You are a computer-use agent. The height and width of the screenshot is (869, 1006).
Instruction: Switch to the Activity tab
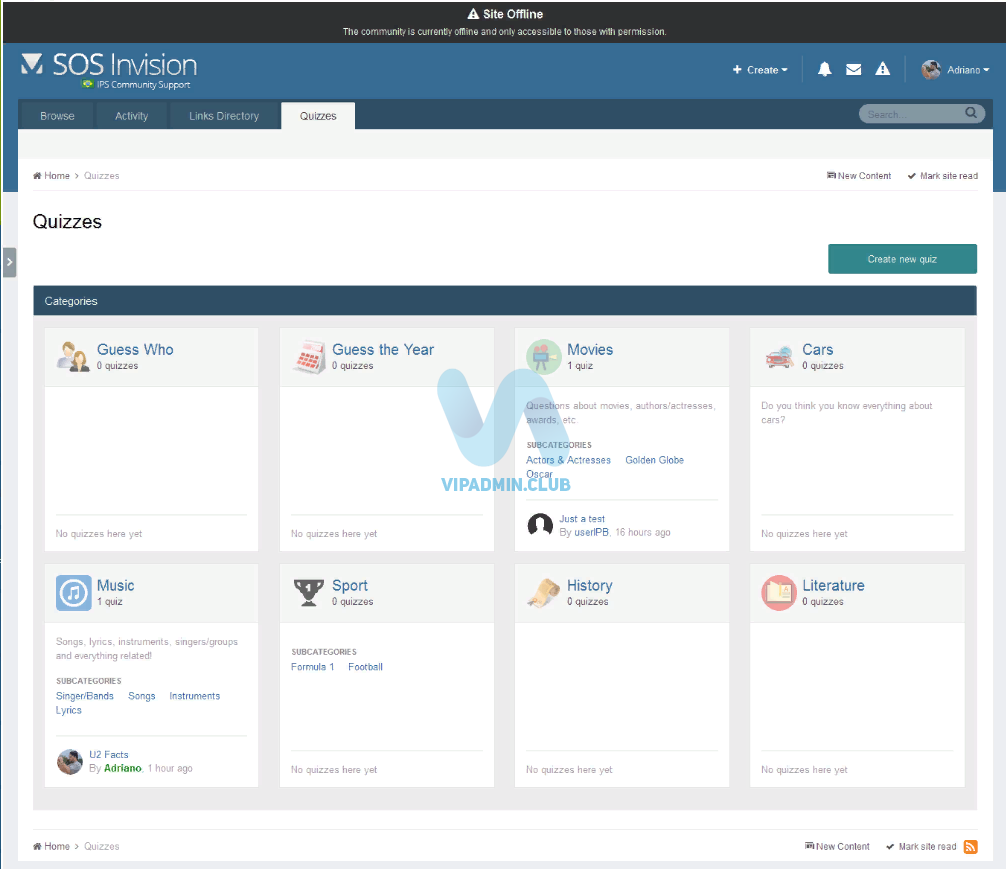coord(132,116)
